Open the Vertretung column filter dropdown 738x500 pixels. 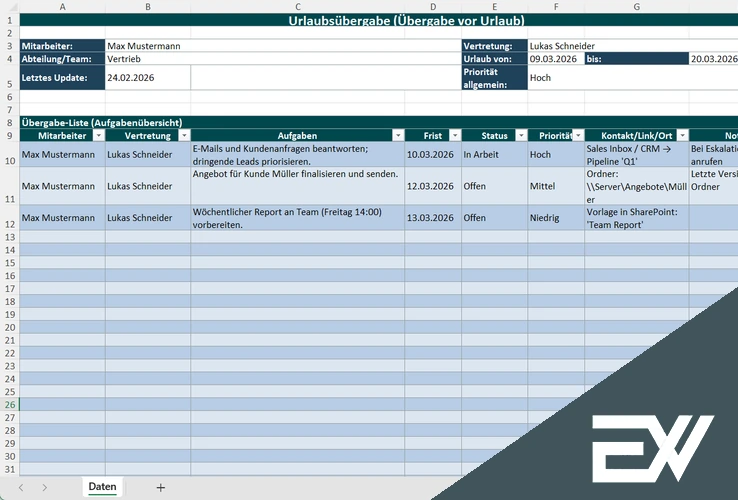click(x=184, y=136)
